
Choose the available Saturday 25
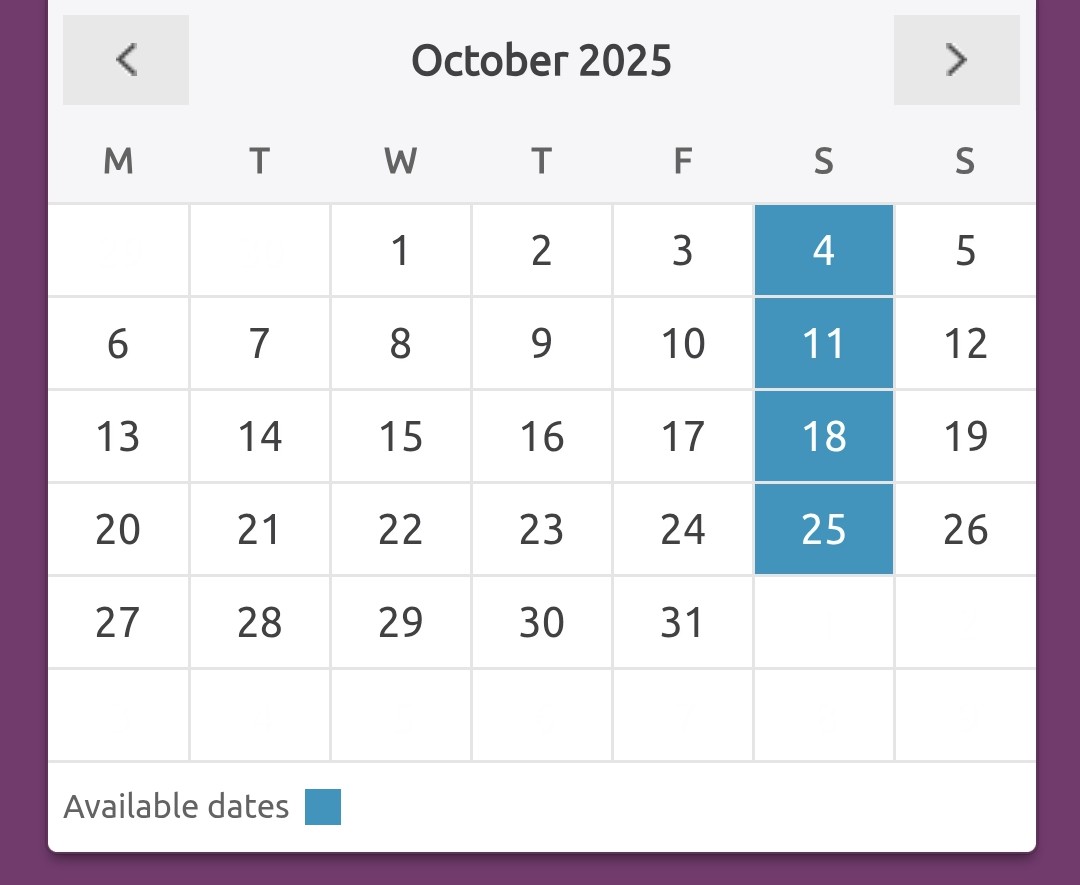pyautogui.click(x=823, y=529)
